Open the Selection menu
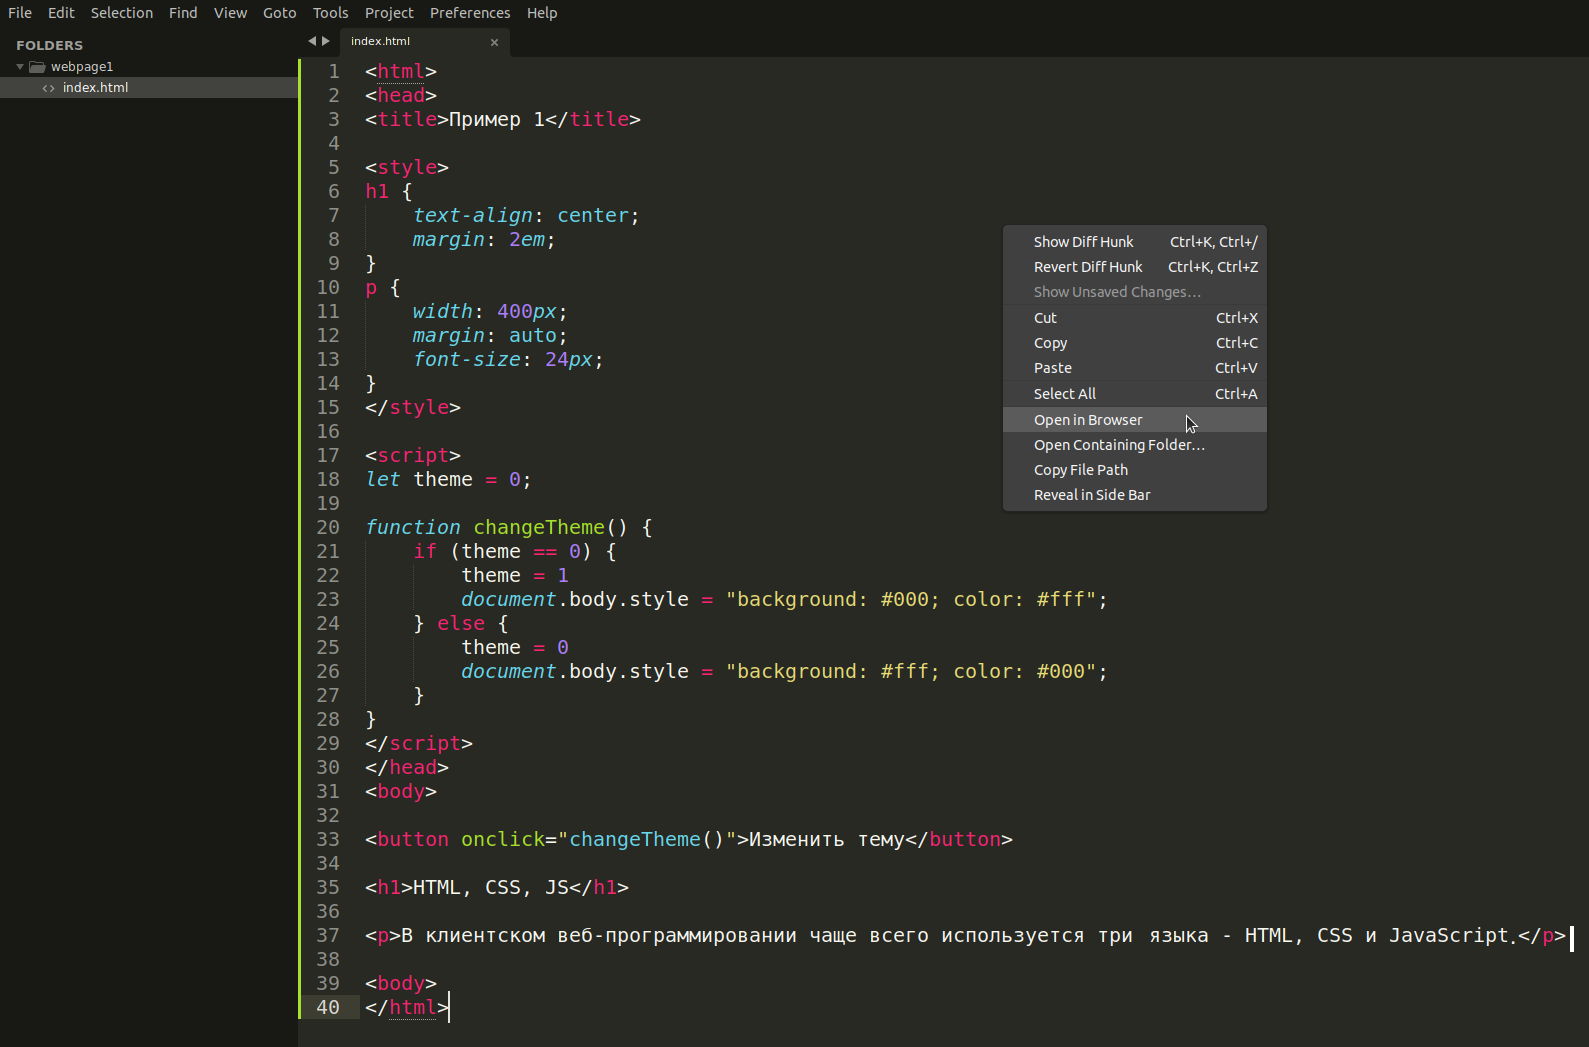 coord(122,13)
